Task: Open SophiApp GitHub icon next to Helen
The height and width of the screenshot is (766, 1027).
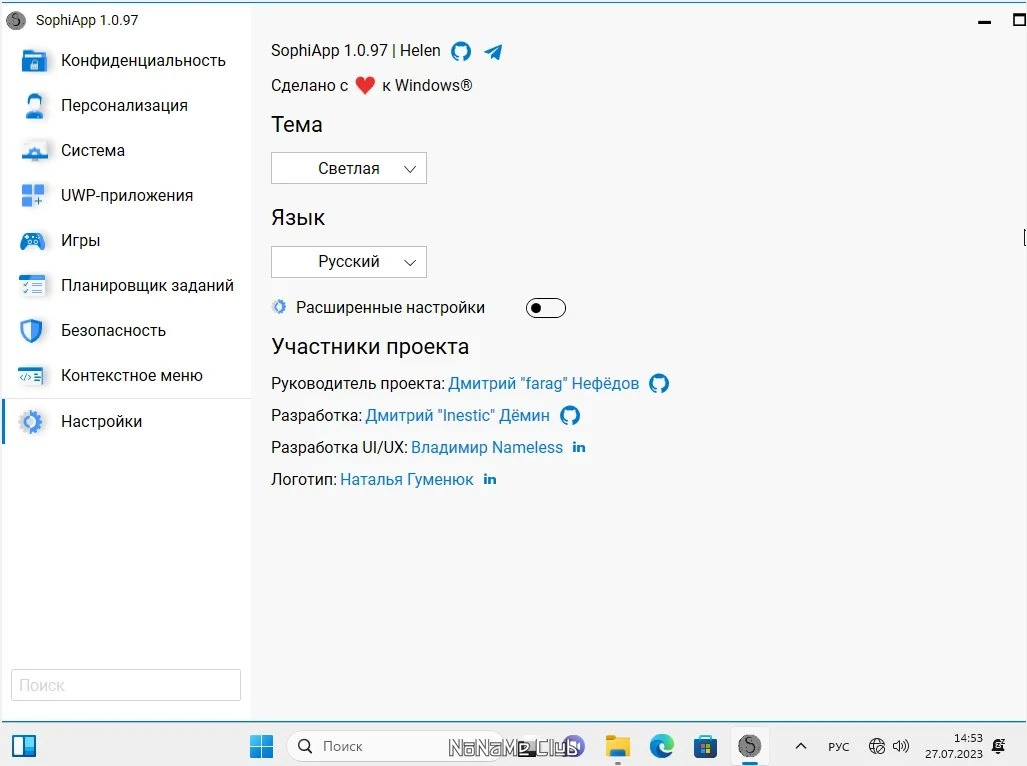Action: tap(461, 51)
